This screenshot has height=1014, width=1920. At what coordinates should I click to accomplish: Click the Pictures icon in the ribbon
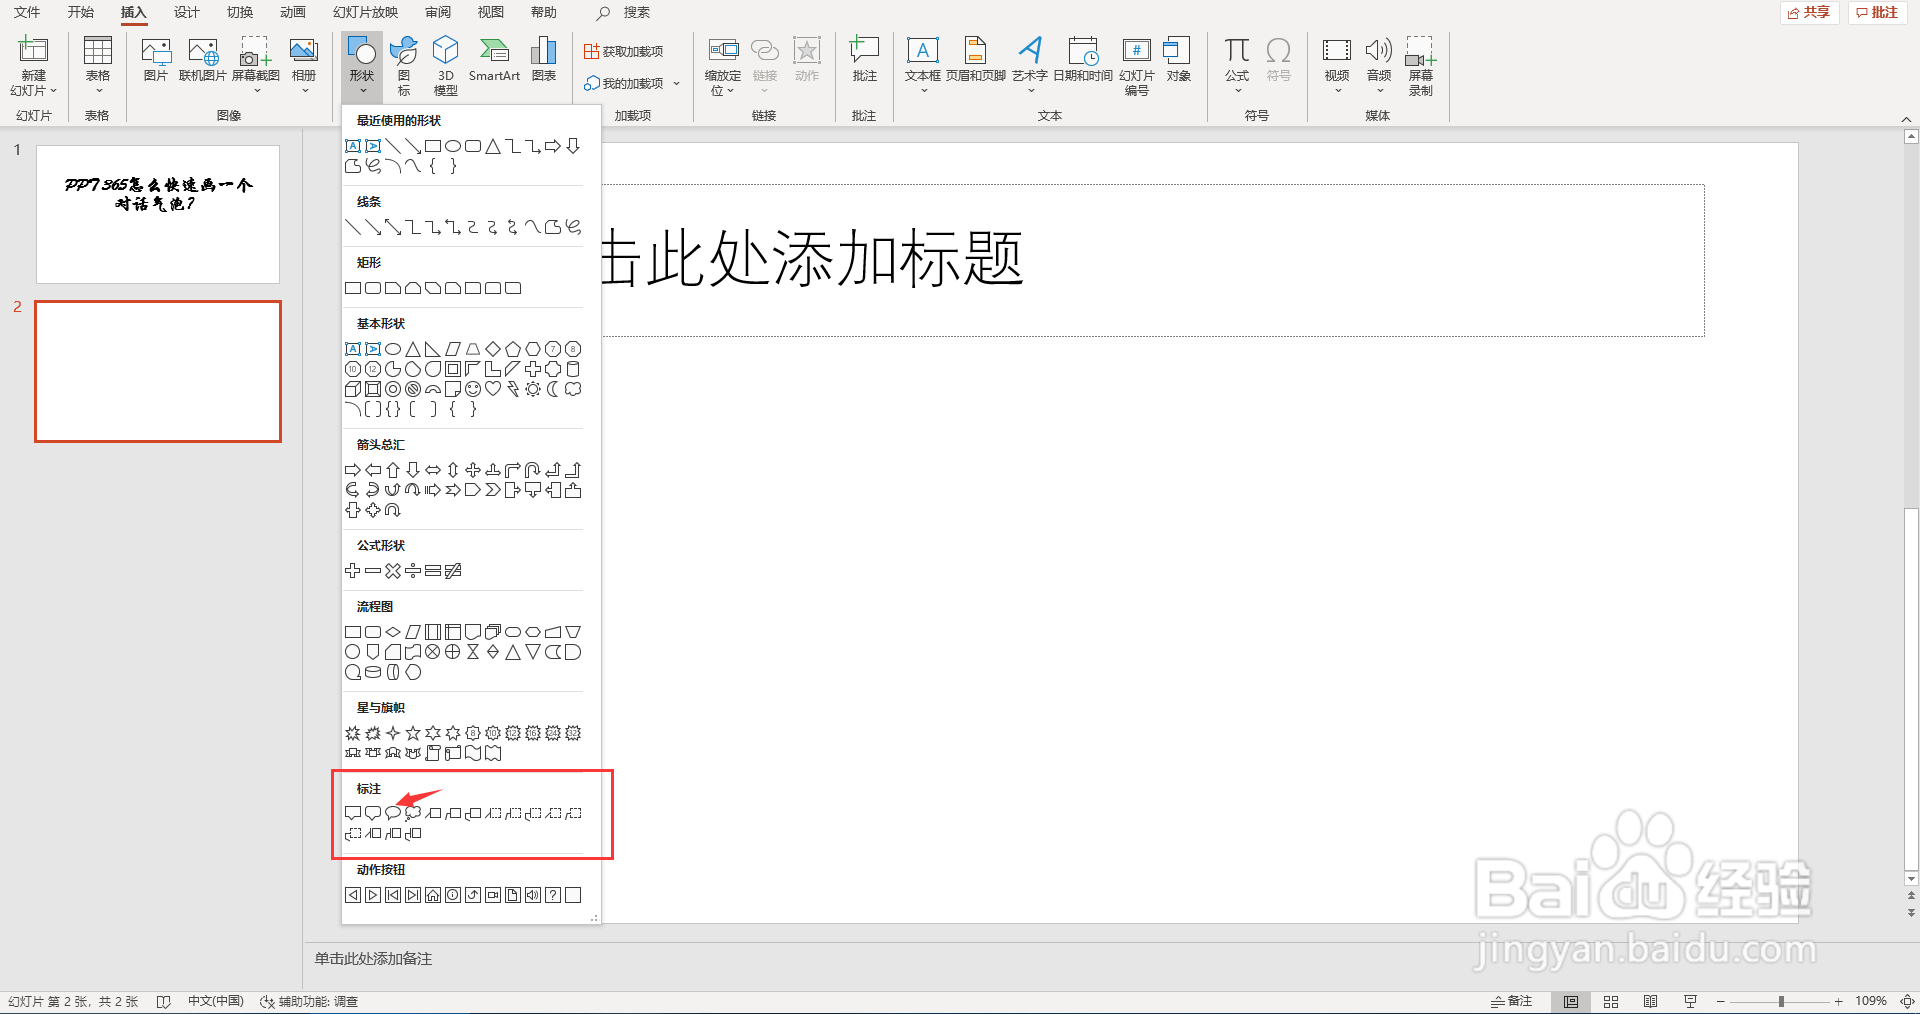(155, 60)
